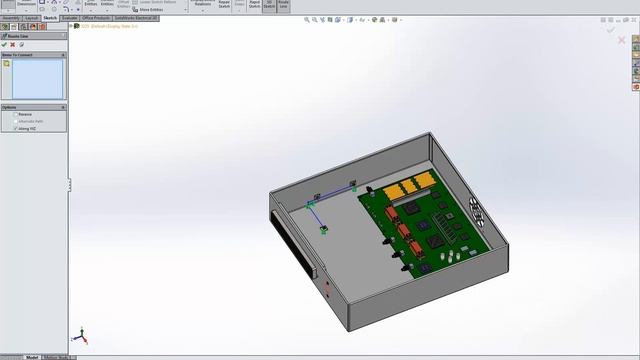Click the pushpin icon beside the red X
The height and width of the screenshot is (360, 640).
click(22, 44)
